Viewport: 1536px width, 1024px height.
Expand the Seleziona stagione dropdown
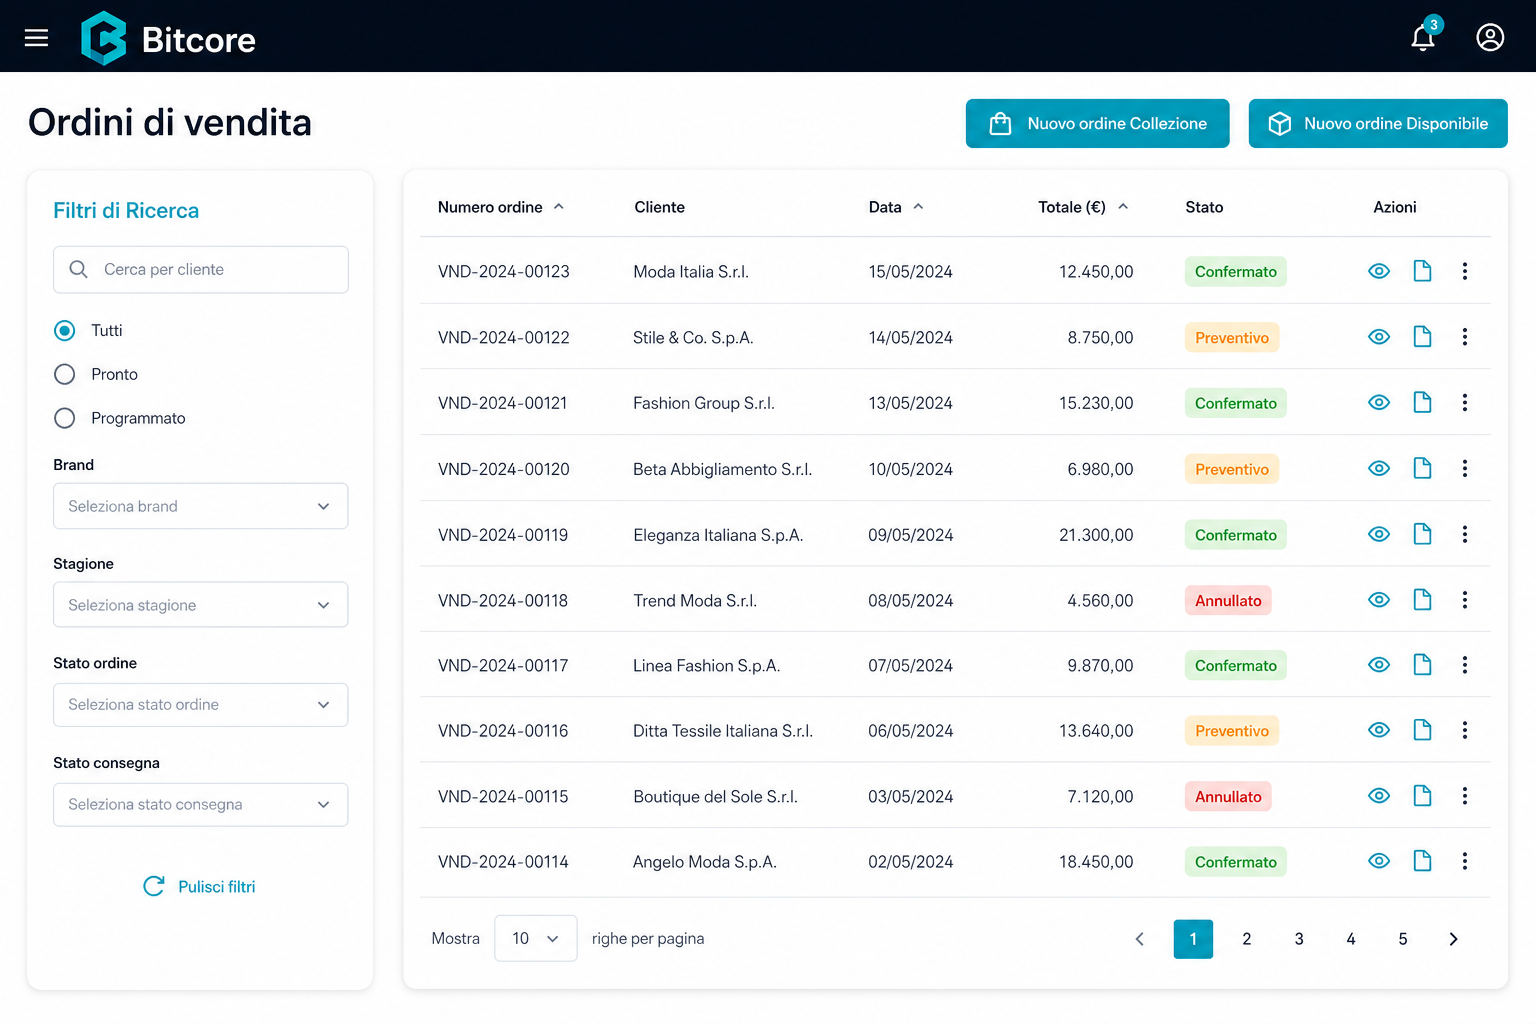coord(200,605)
